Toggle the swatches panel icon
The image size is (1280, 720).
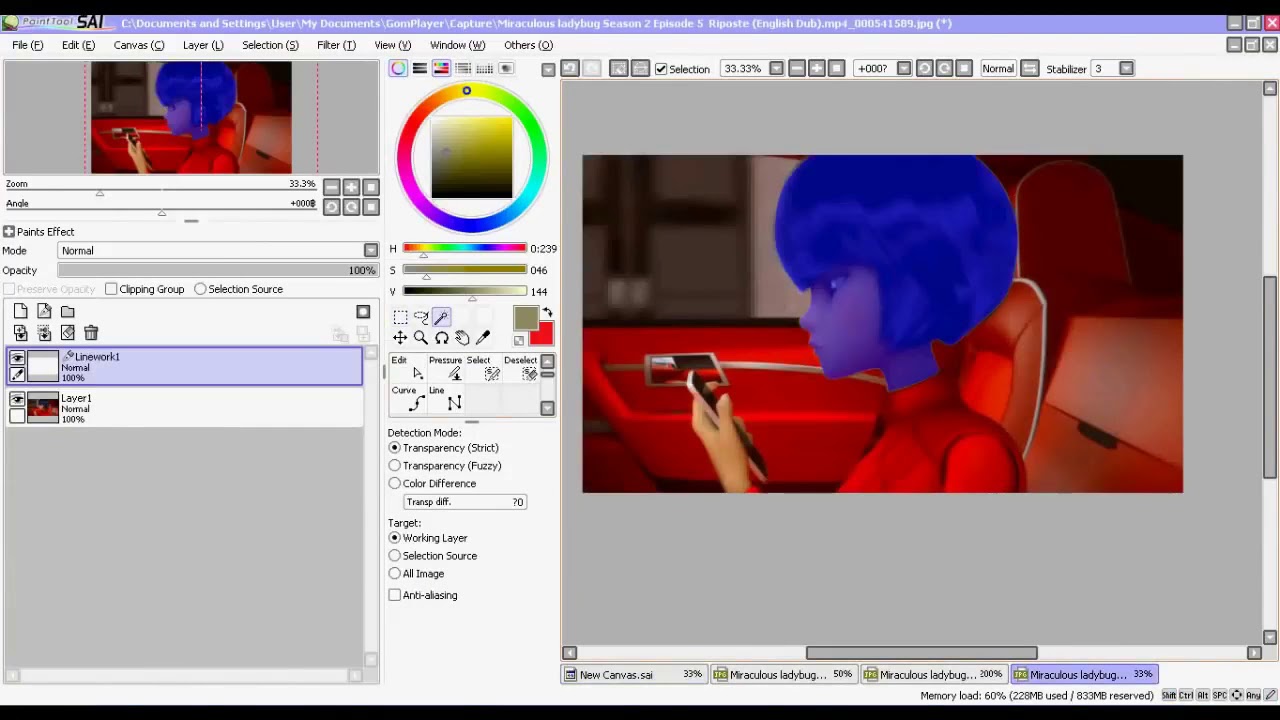tap(485, 68)
